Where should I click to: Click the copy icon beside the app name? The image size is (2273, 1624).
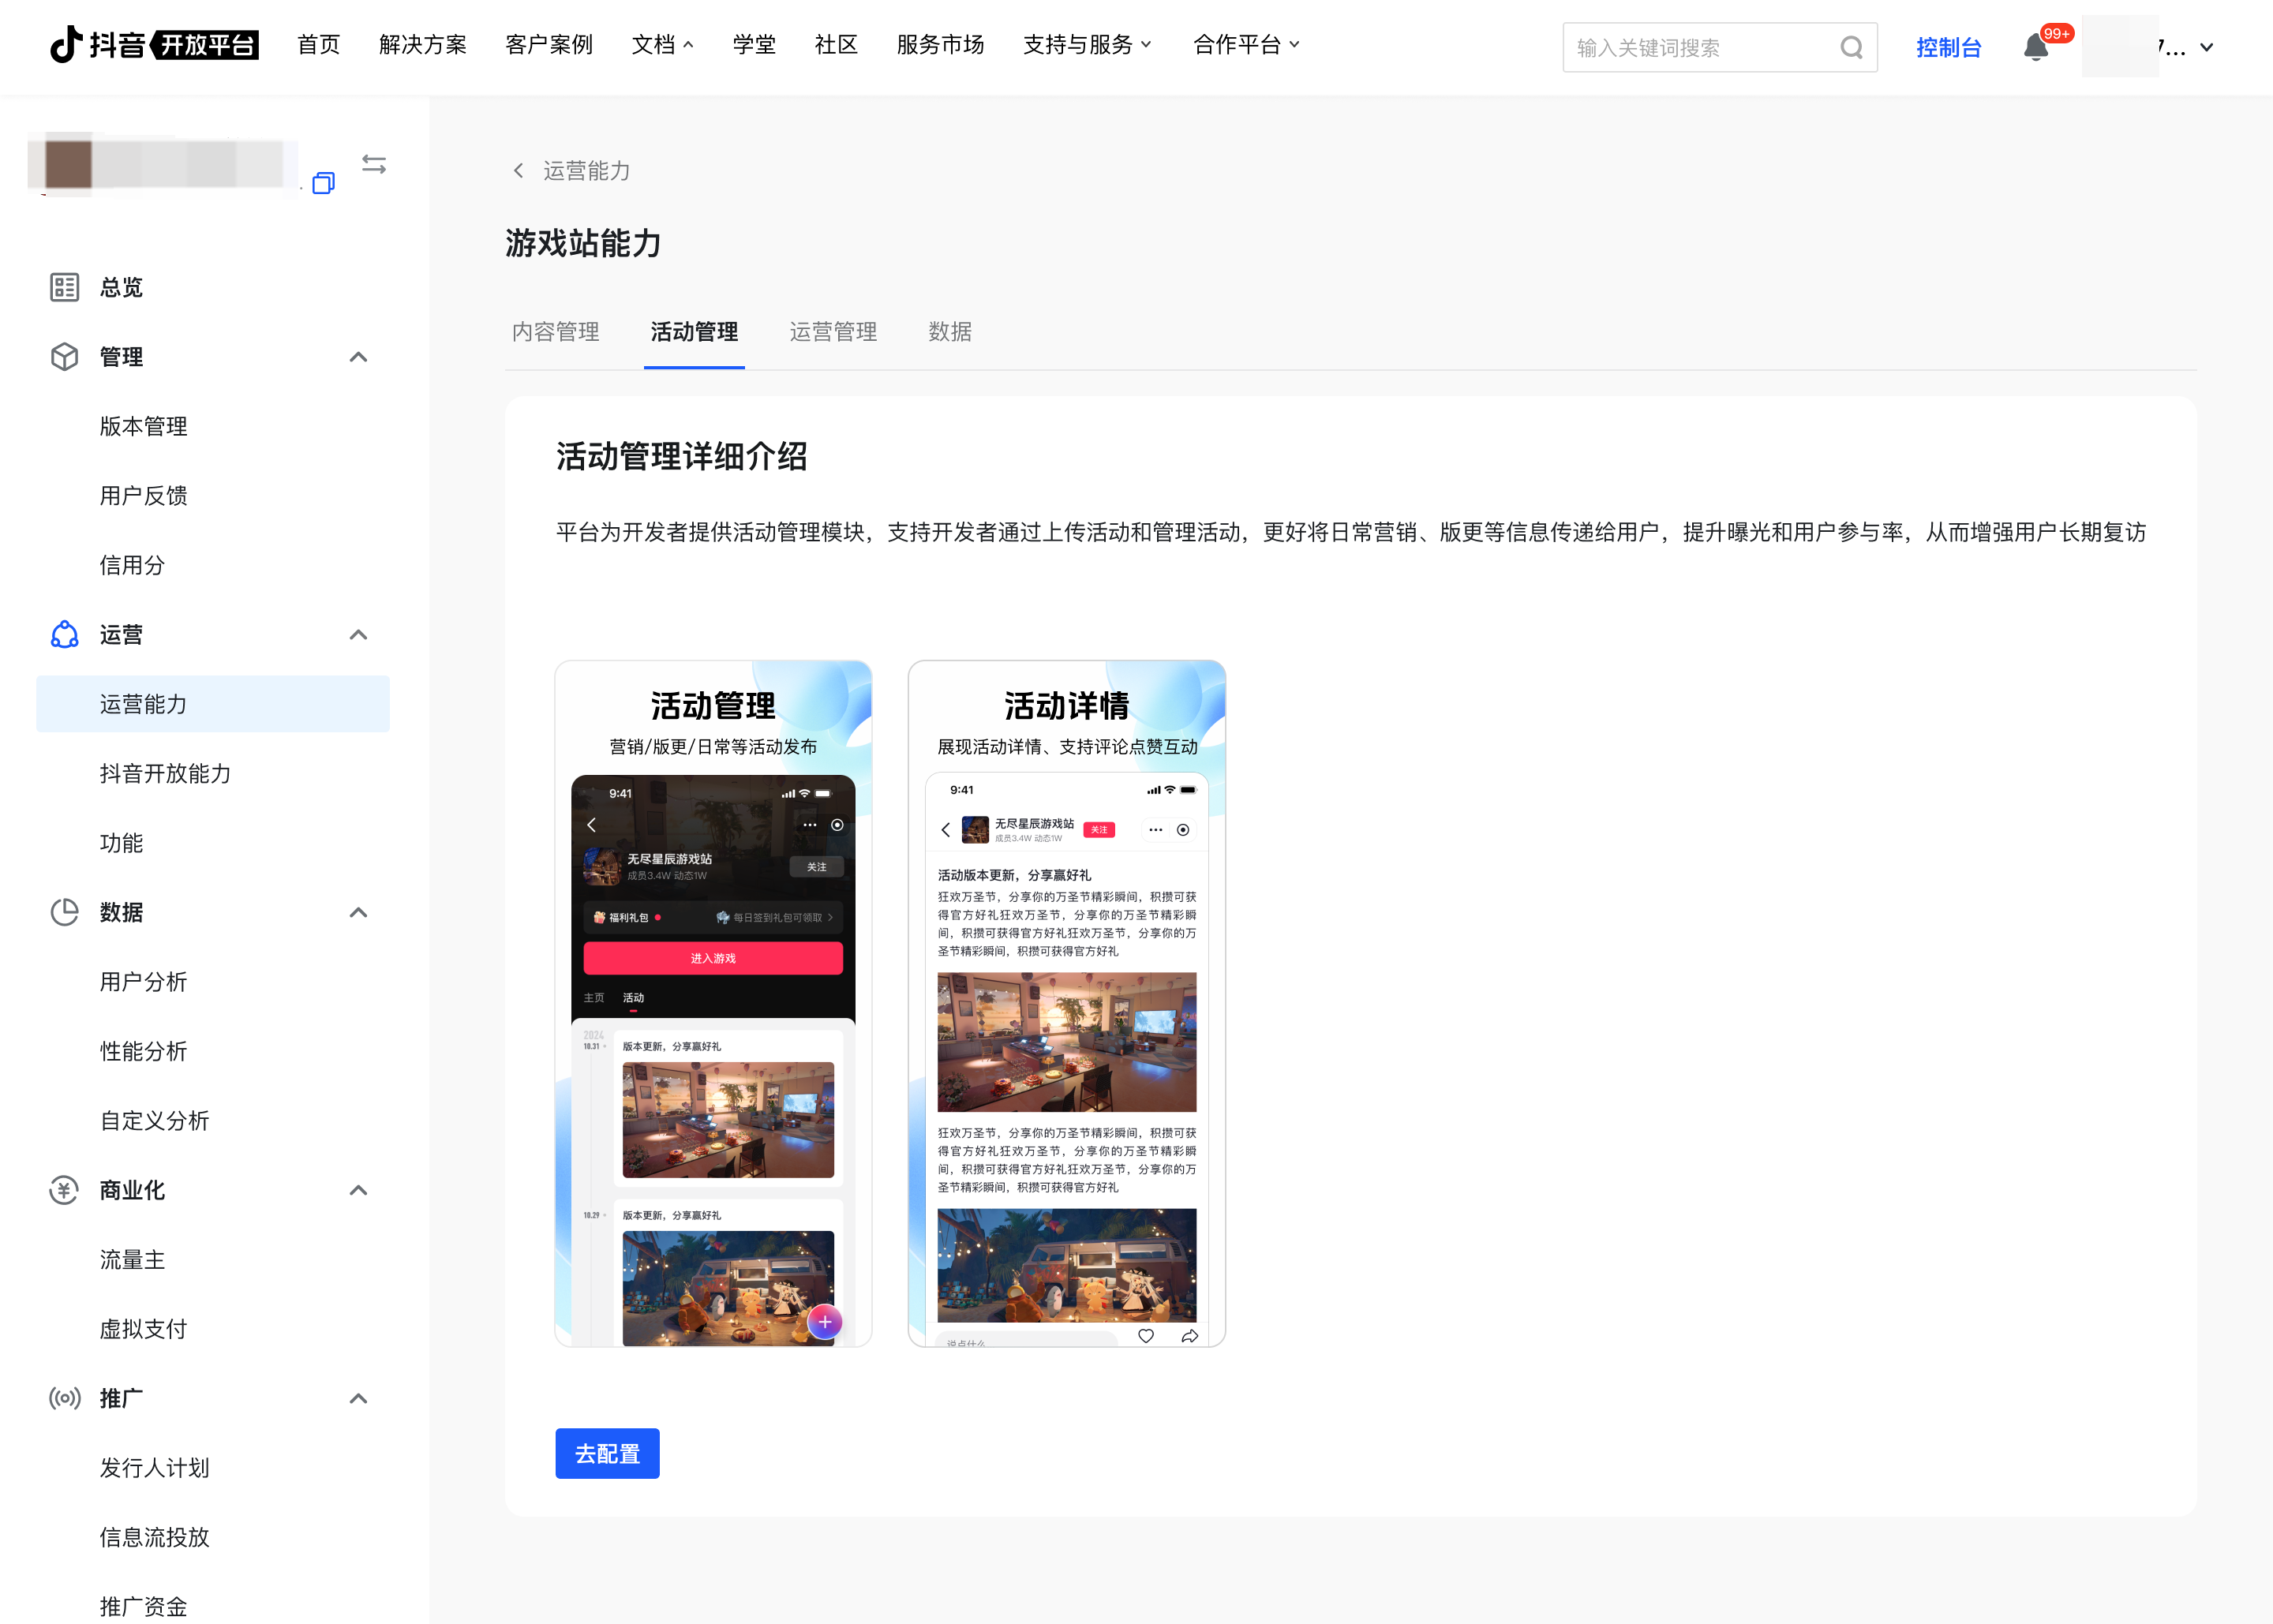pyautogui.click(x=323, y=183)
